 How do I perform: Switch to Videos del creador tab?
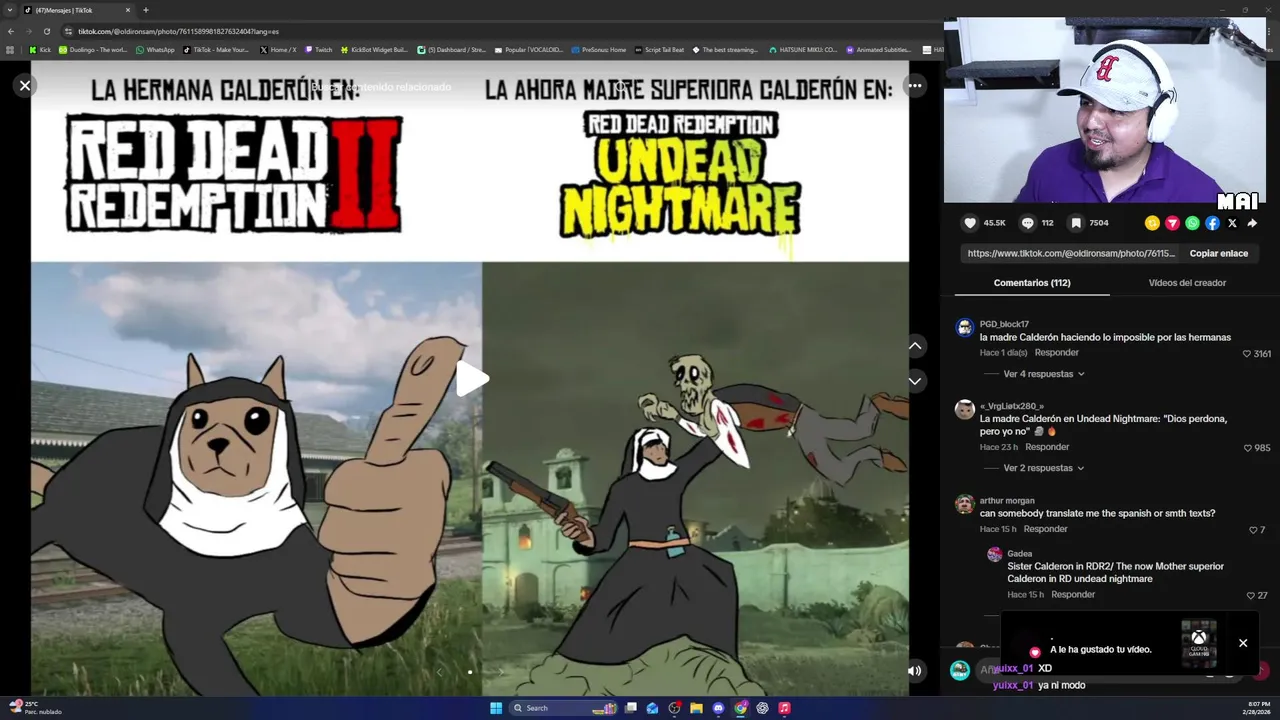click(1187, 283)
